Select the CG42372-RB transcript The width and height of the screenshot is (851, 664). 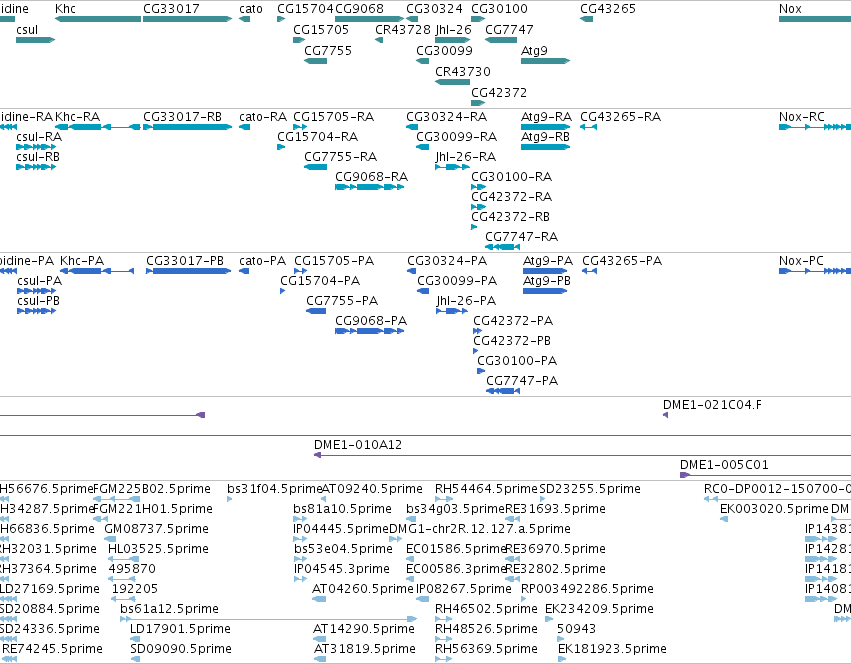point(474,227)
